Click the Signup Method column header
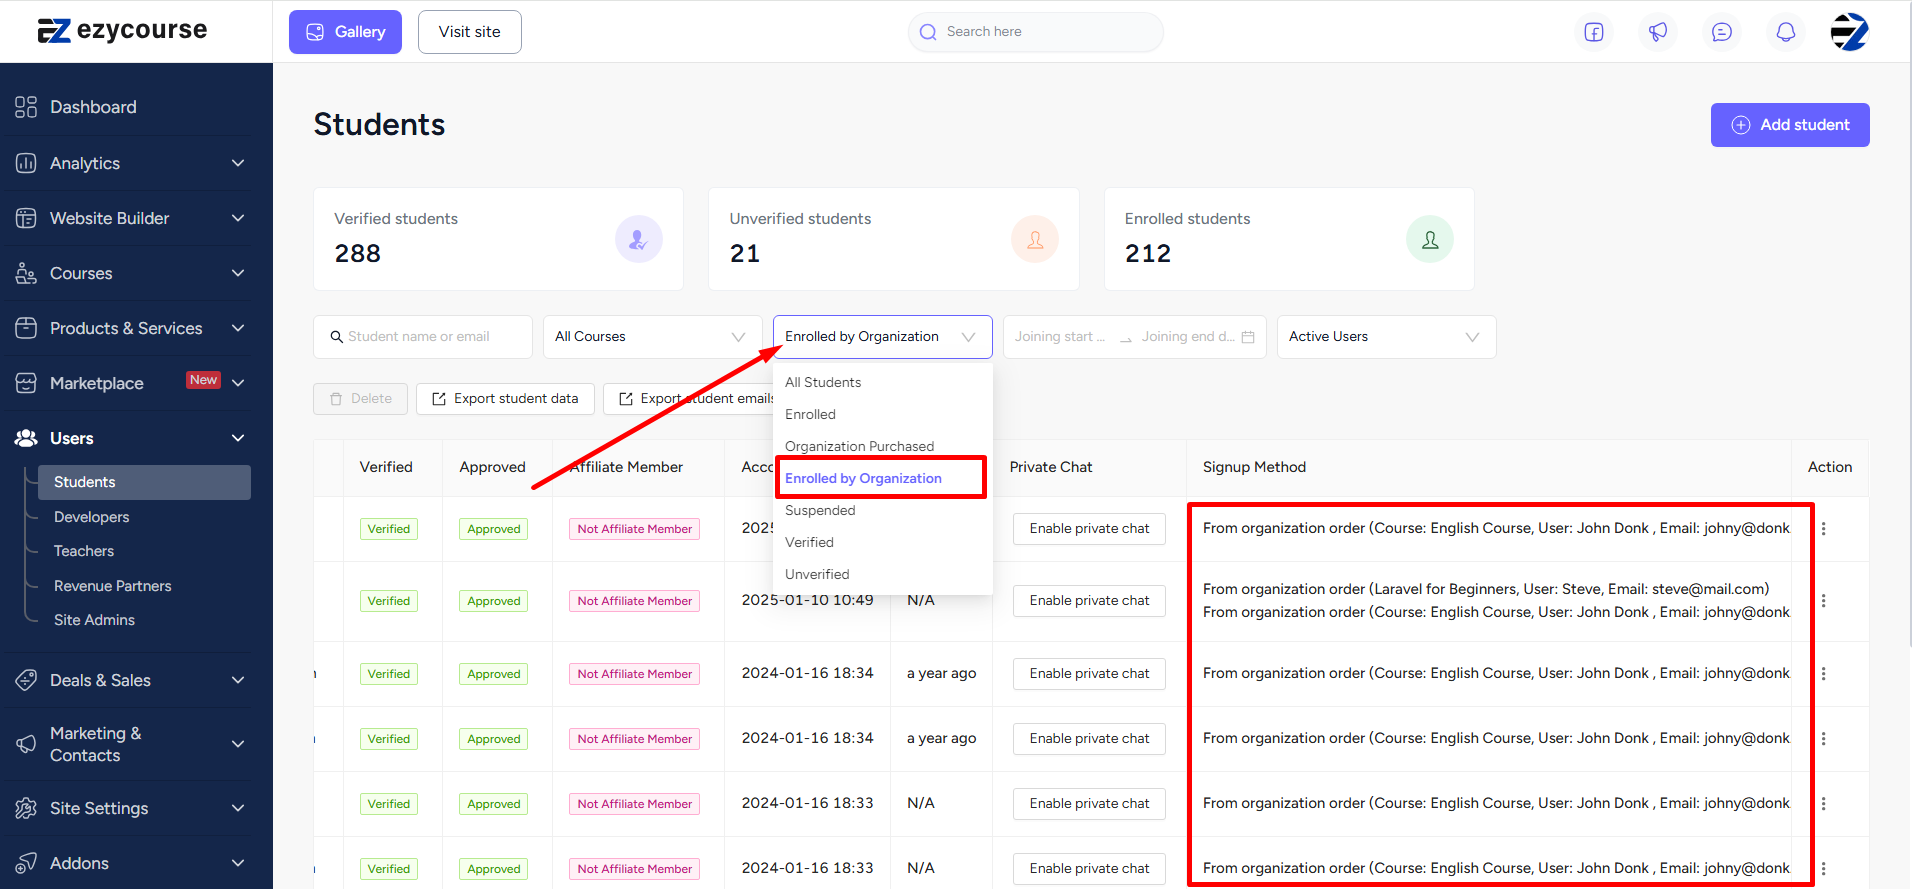 click(x=1254, y=467)
